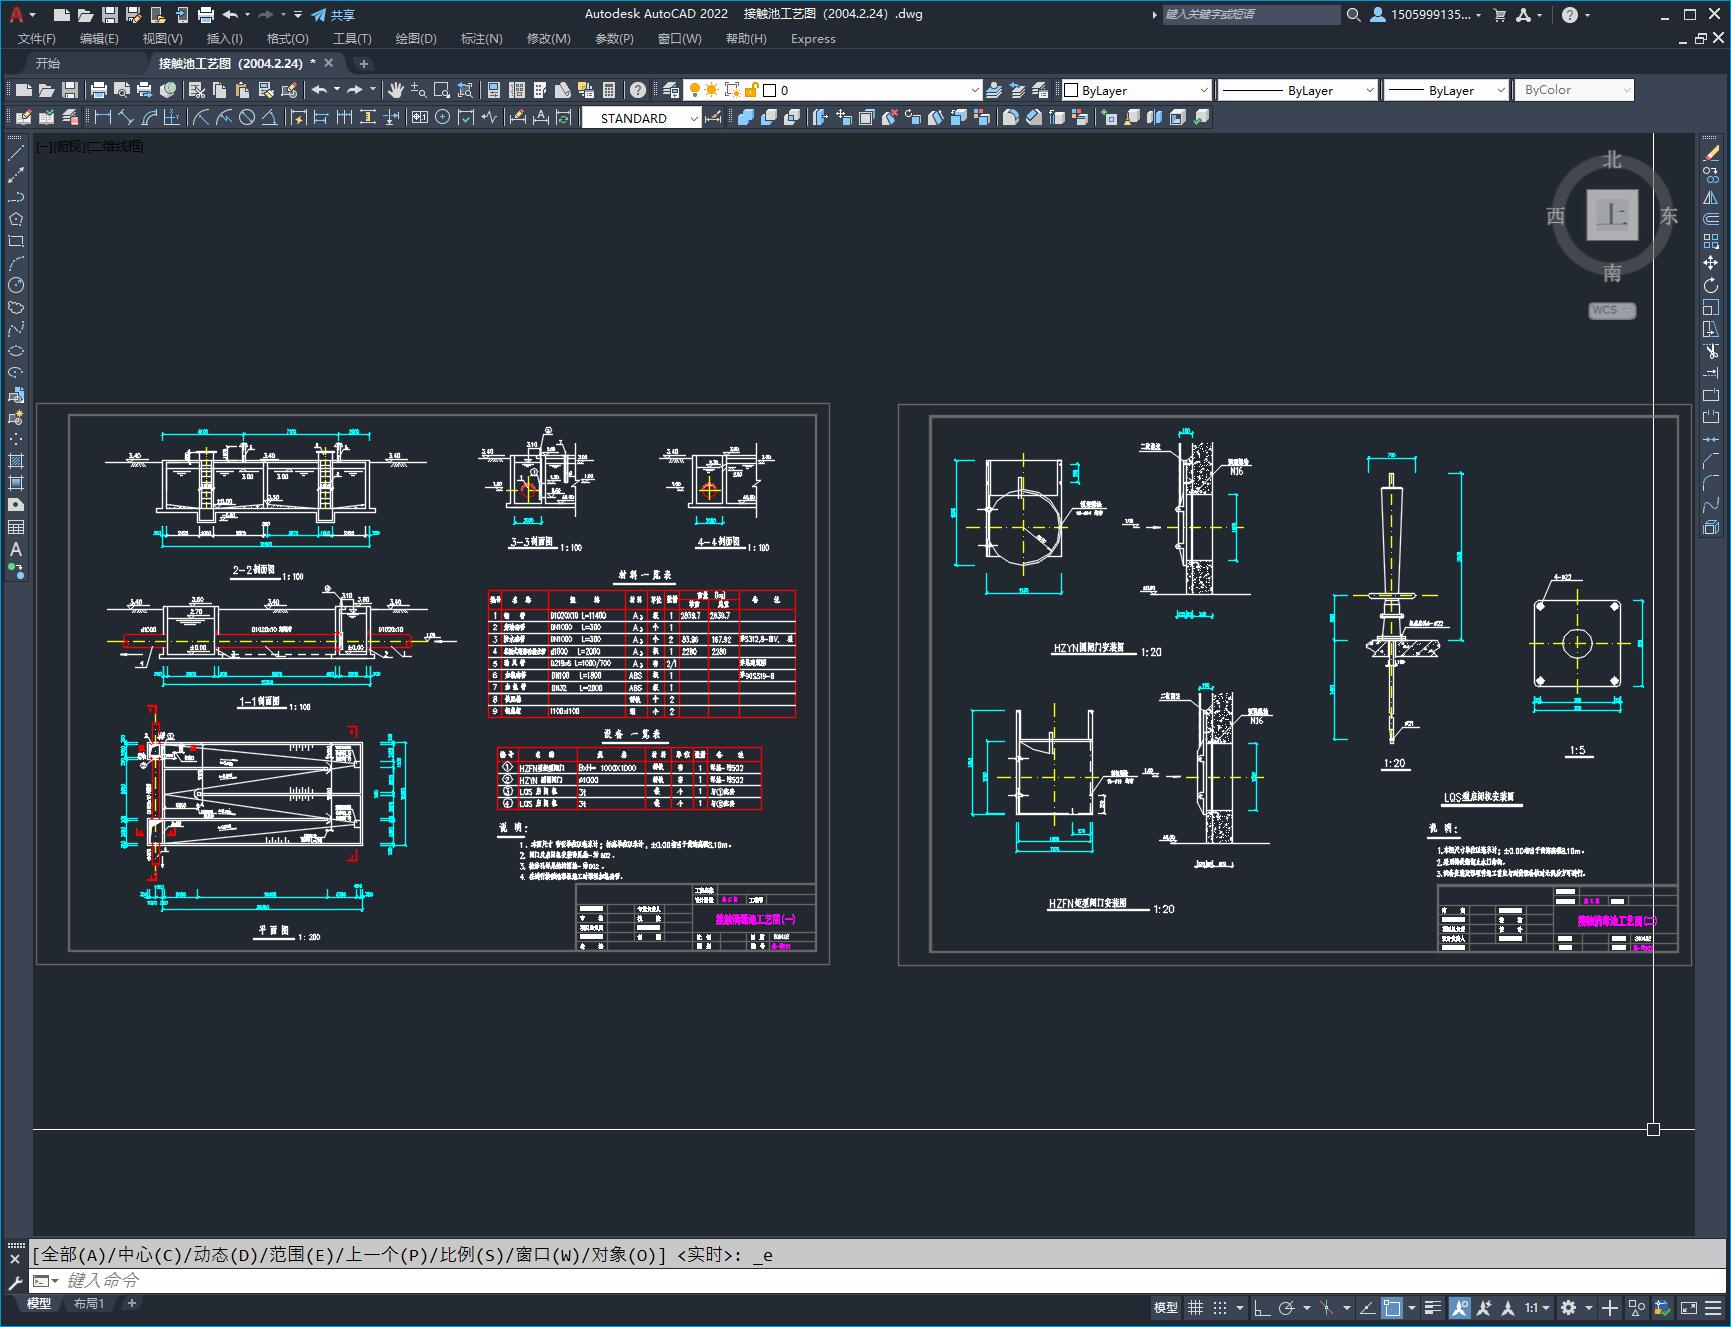Screen dimensions: 1731x1327
Task: Click the top face of the ViewCube
Action: [x=1612, y=215]
